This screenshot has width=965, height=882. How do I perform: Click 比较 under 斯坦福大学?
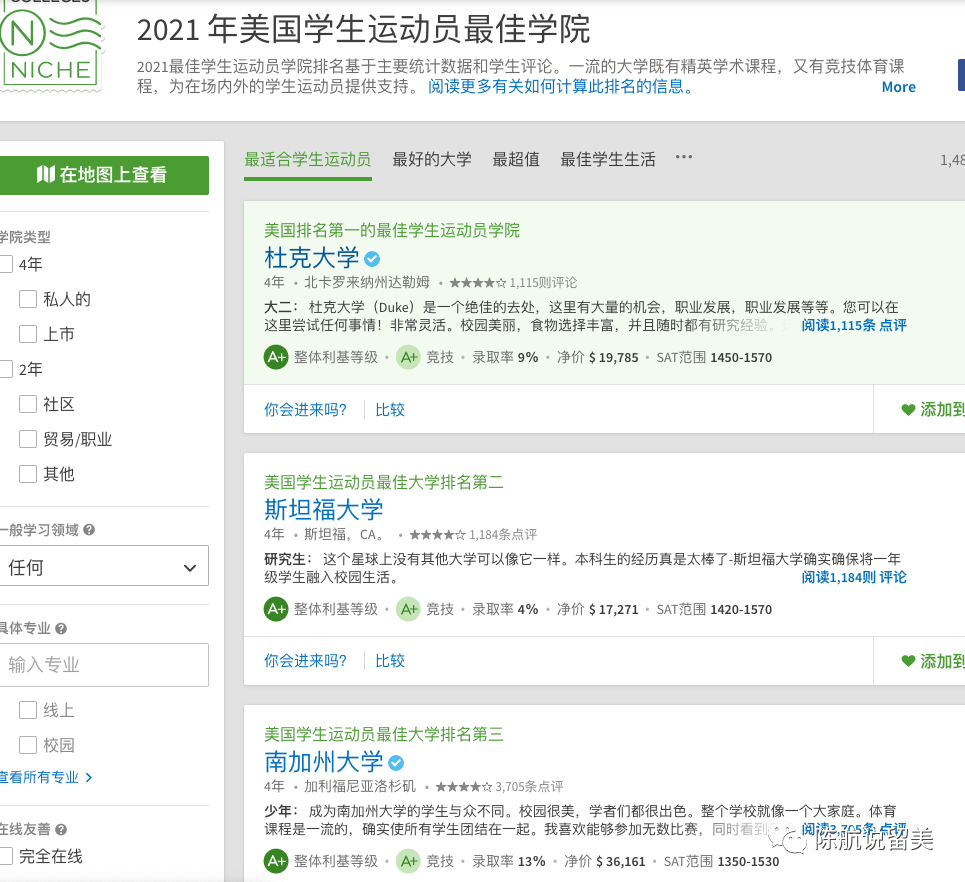390,661
